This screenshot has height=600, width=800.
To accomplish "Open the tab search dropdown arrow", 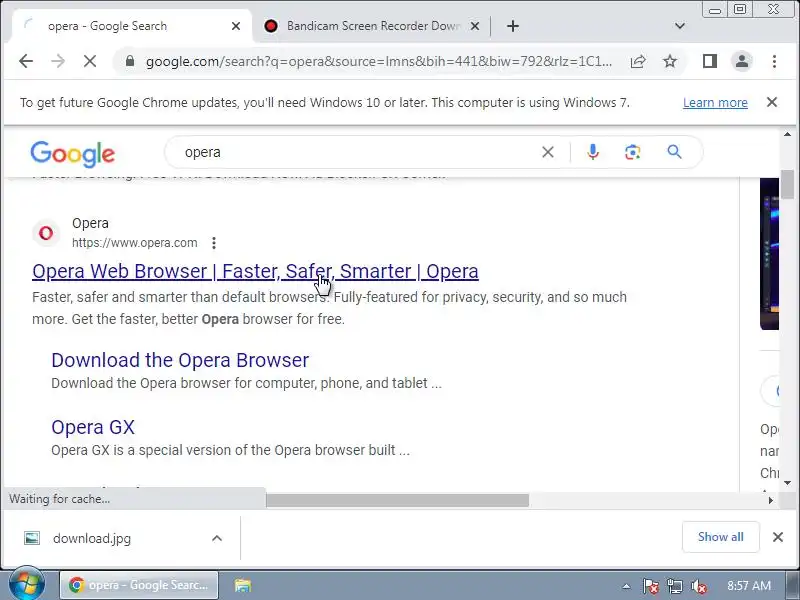I will (680, 26).
